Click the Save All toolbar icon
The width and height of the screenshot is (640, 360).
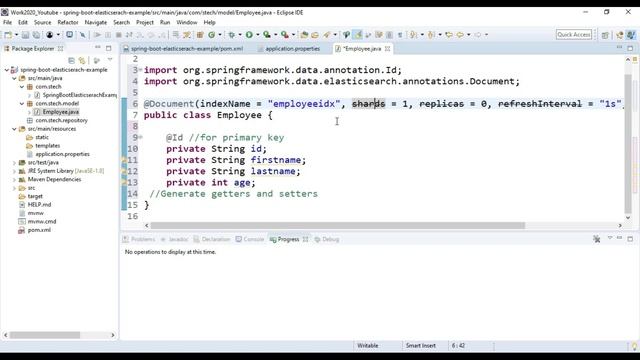point(36,35)
